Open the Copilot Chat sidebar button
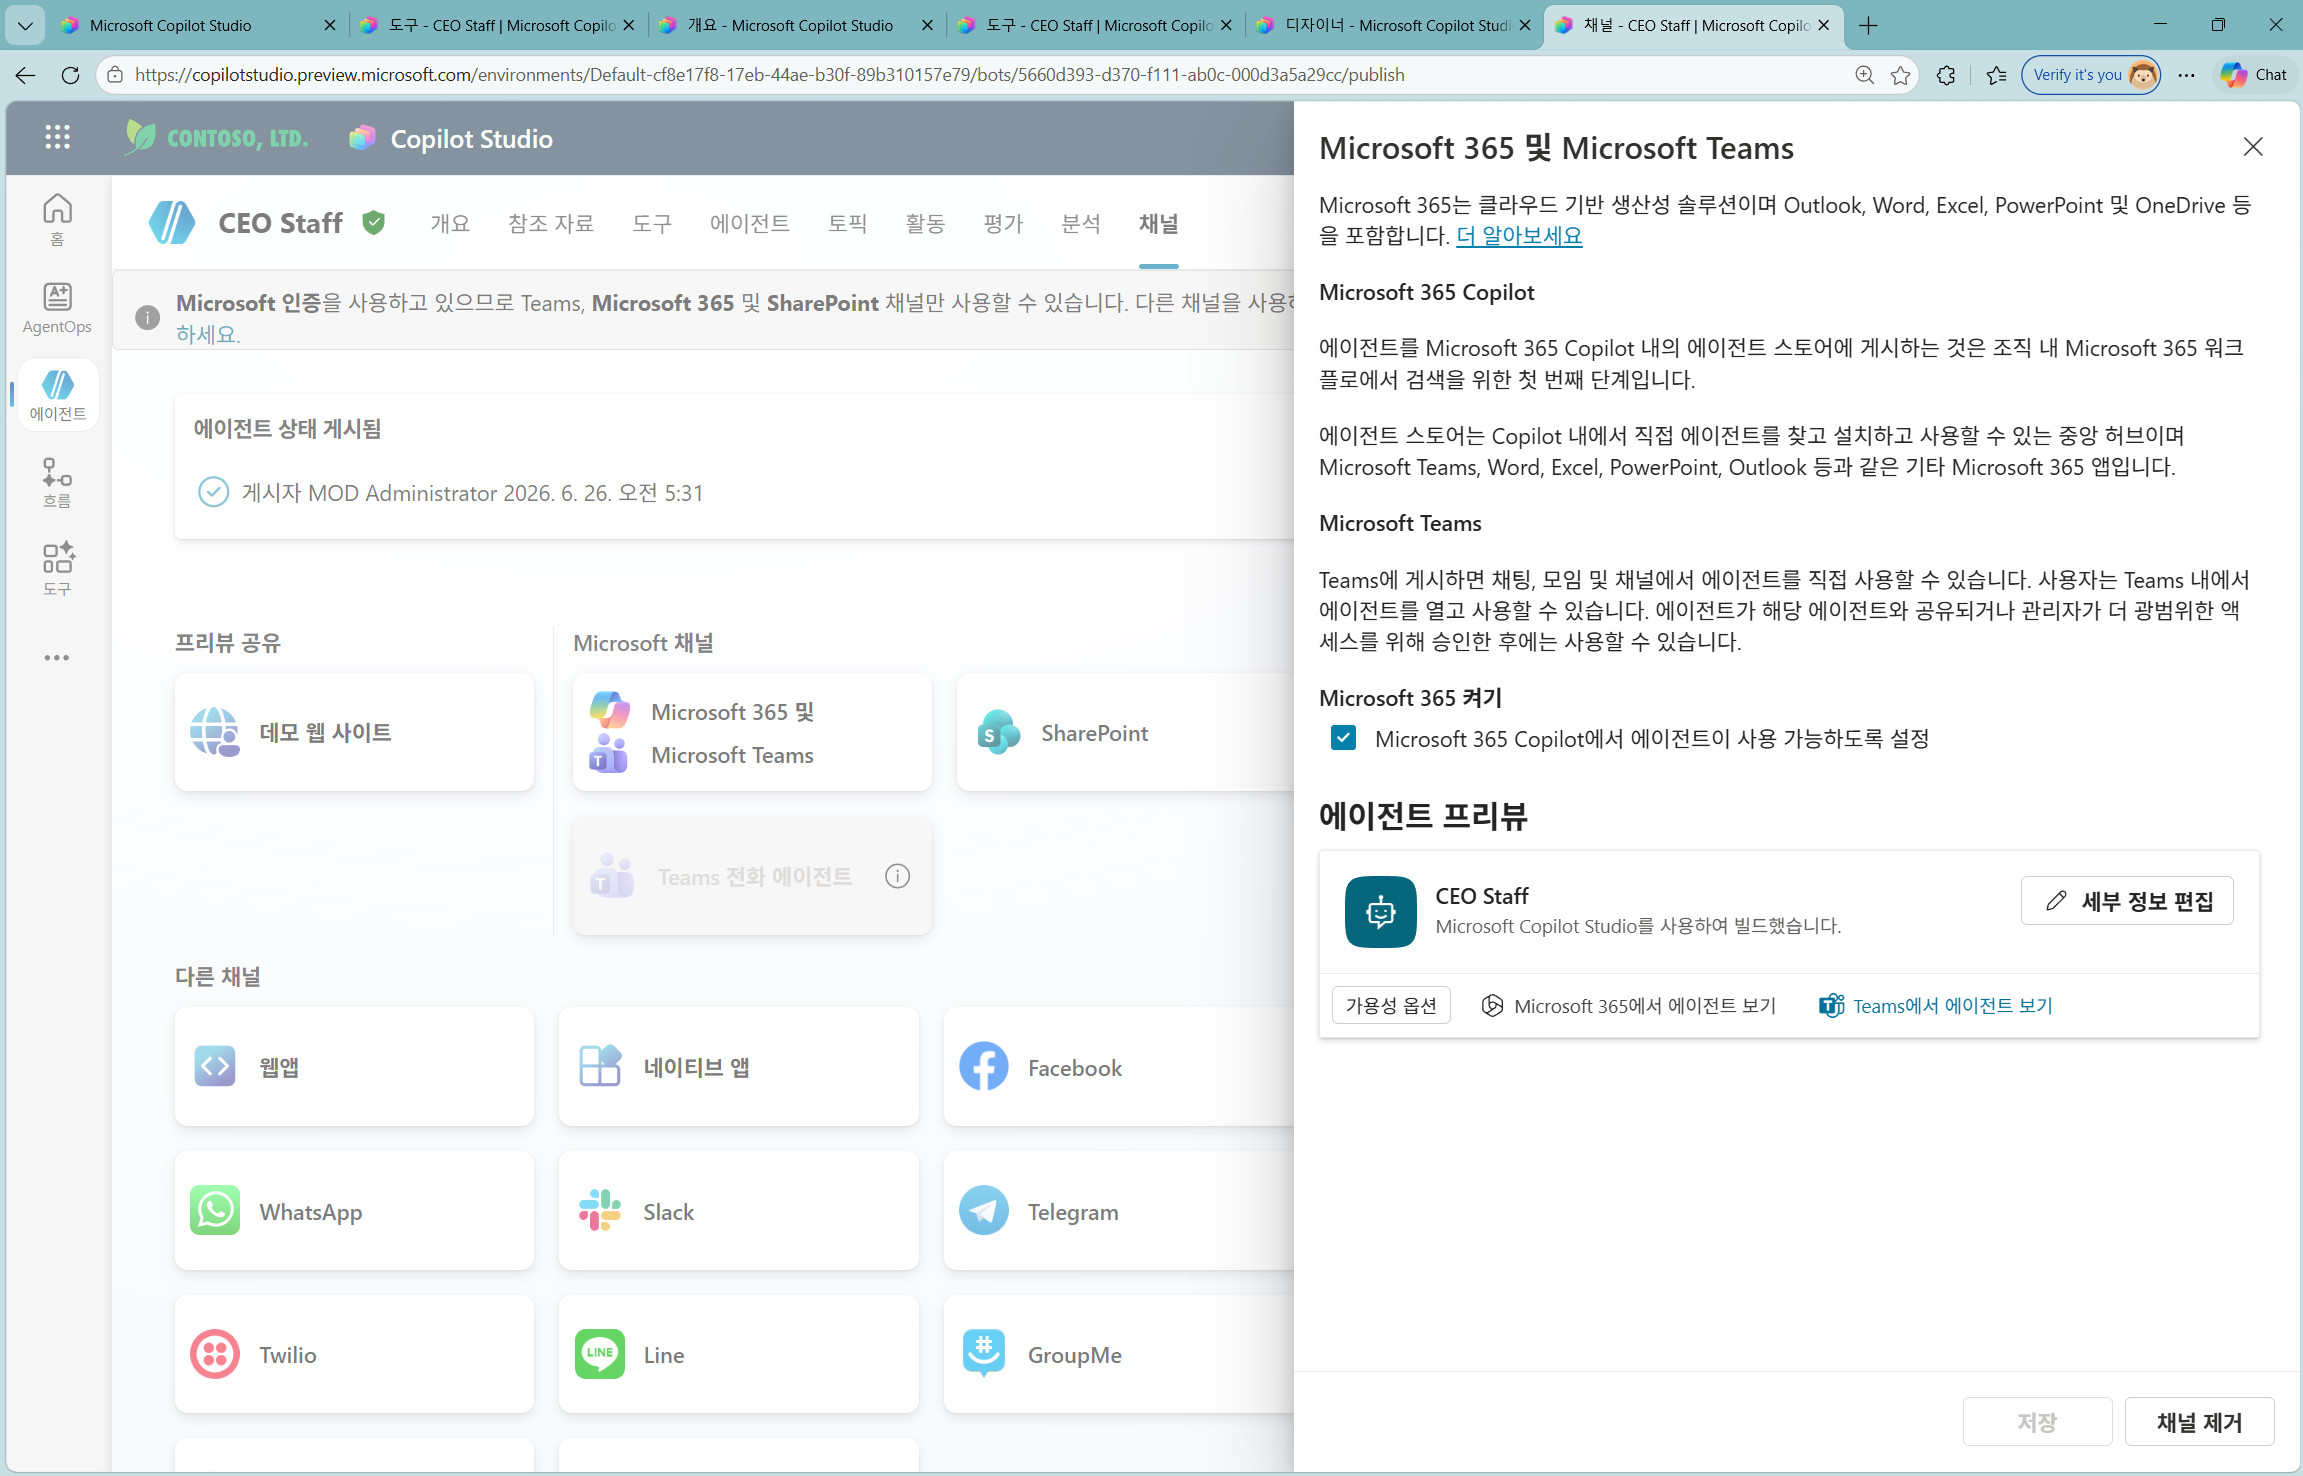The width and height of the screenshot is (2303, 1476). point(2254,75)
